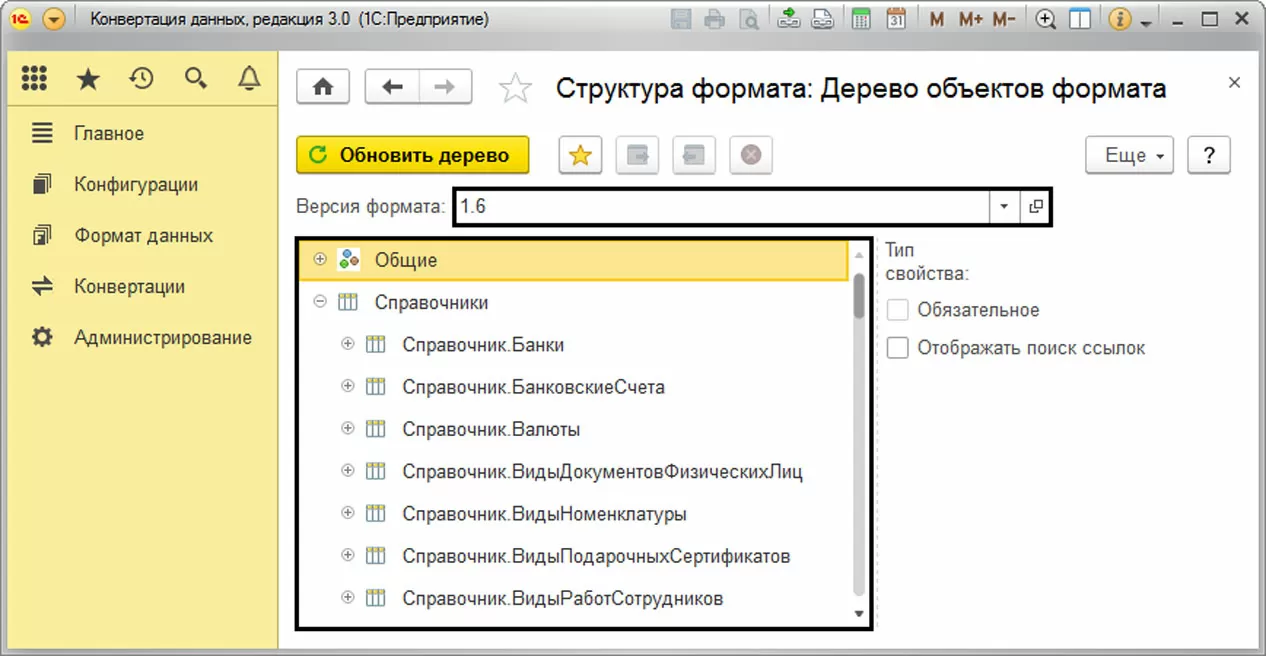Open Print preview icon in title bar
Viewport: 1266px width, 656px height.
tap(747, 19)
